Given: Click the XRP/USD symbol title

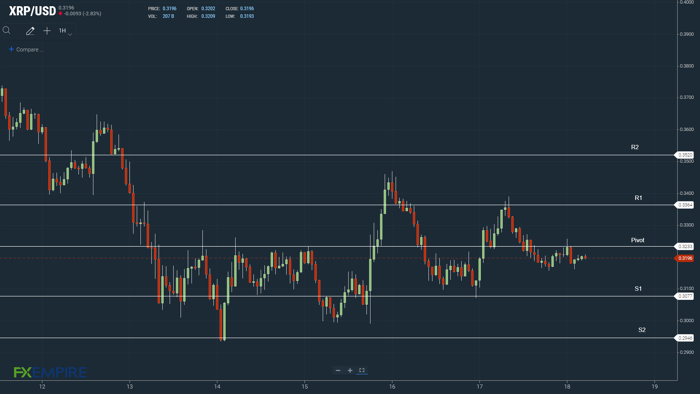Looking at the screenshot, I should 33,11.
